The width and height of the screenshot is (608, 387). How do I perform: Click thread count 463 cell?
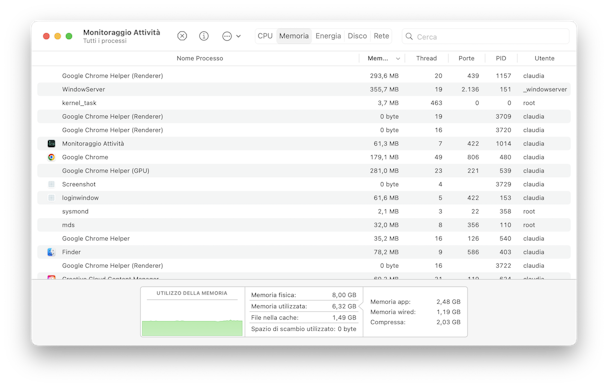[436, 103]
